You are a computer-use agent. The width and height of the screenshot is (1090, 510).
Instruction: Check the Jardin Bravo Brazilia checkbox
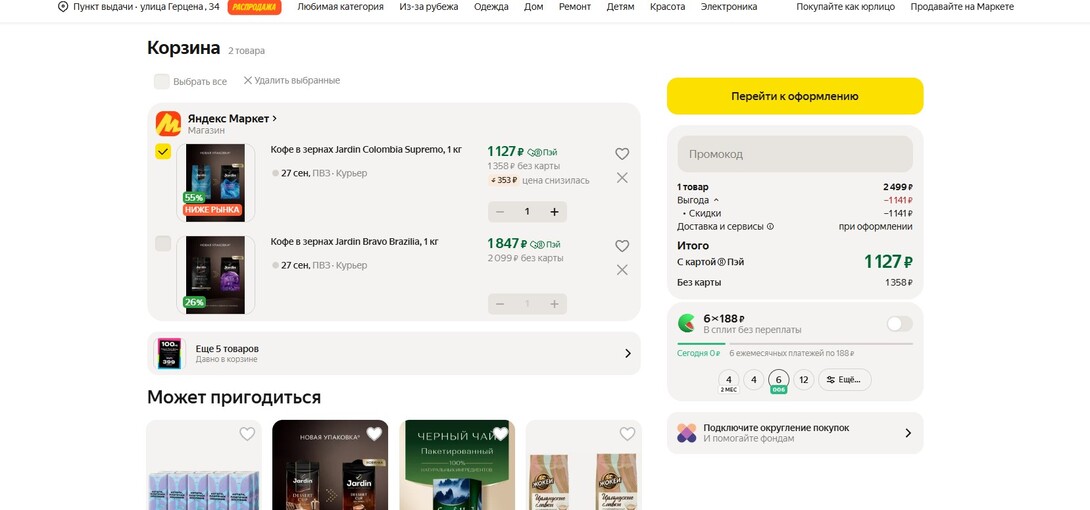tap(163, 243)
